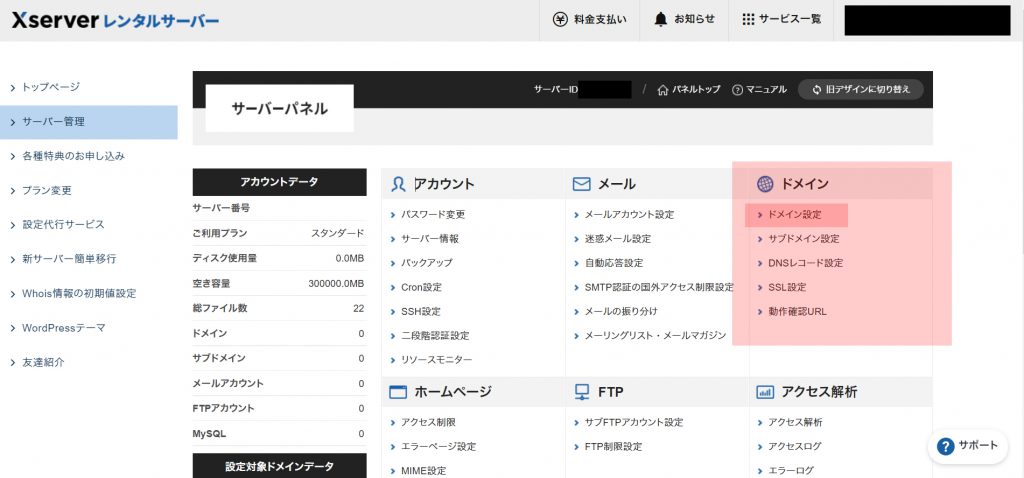
Task: Expand 各種特典のお申し込み sidebar item
Action: 73,156
